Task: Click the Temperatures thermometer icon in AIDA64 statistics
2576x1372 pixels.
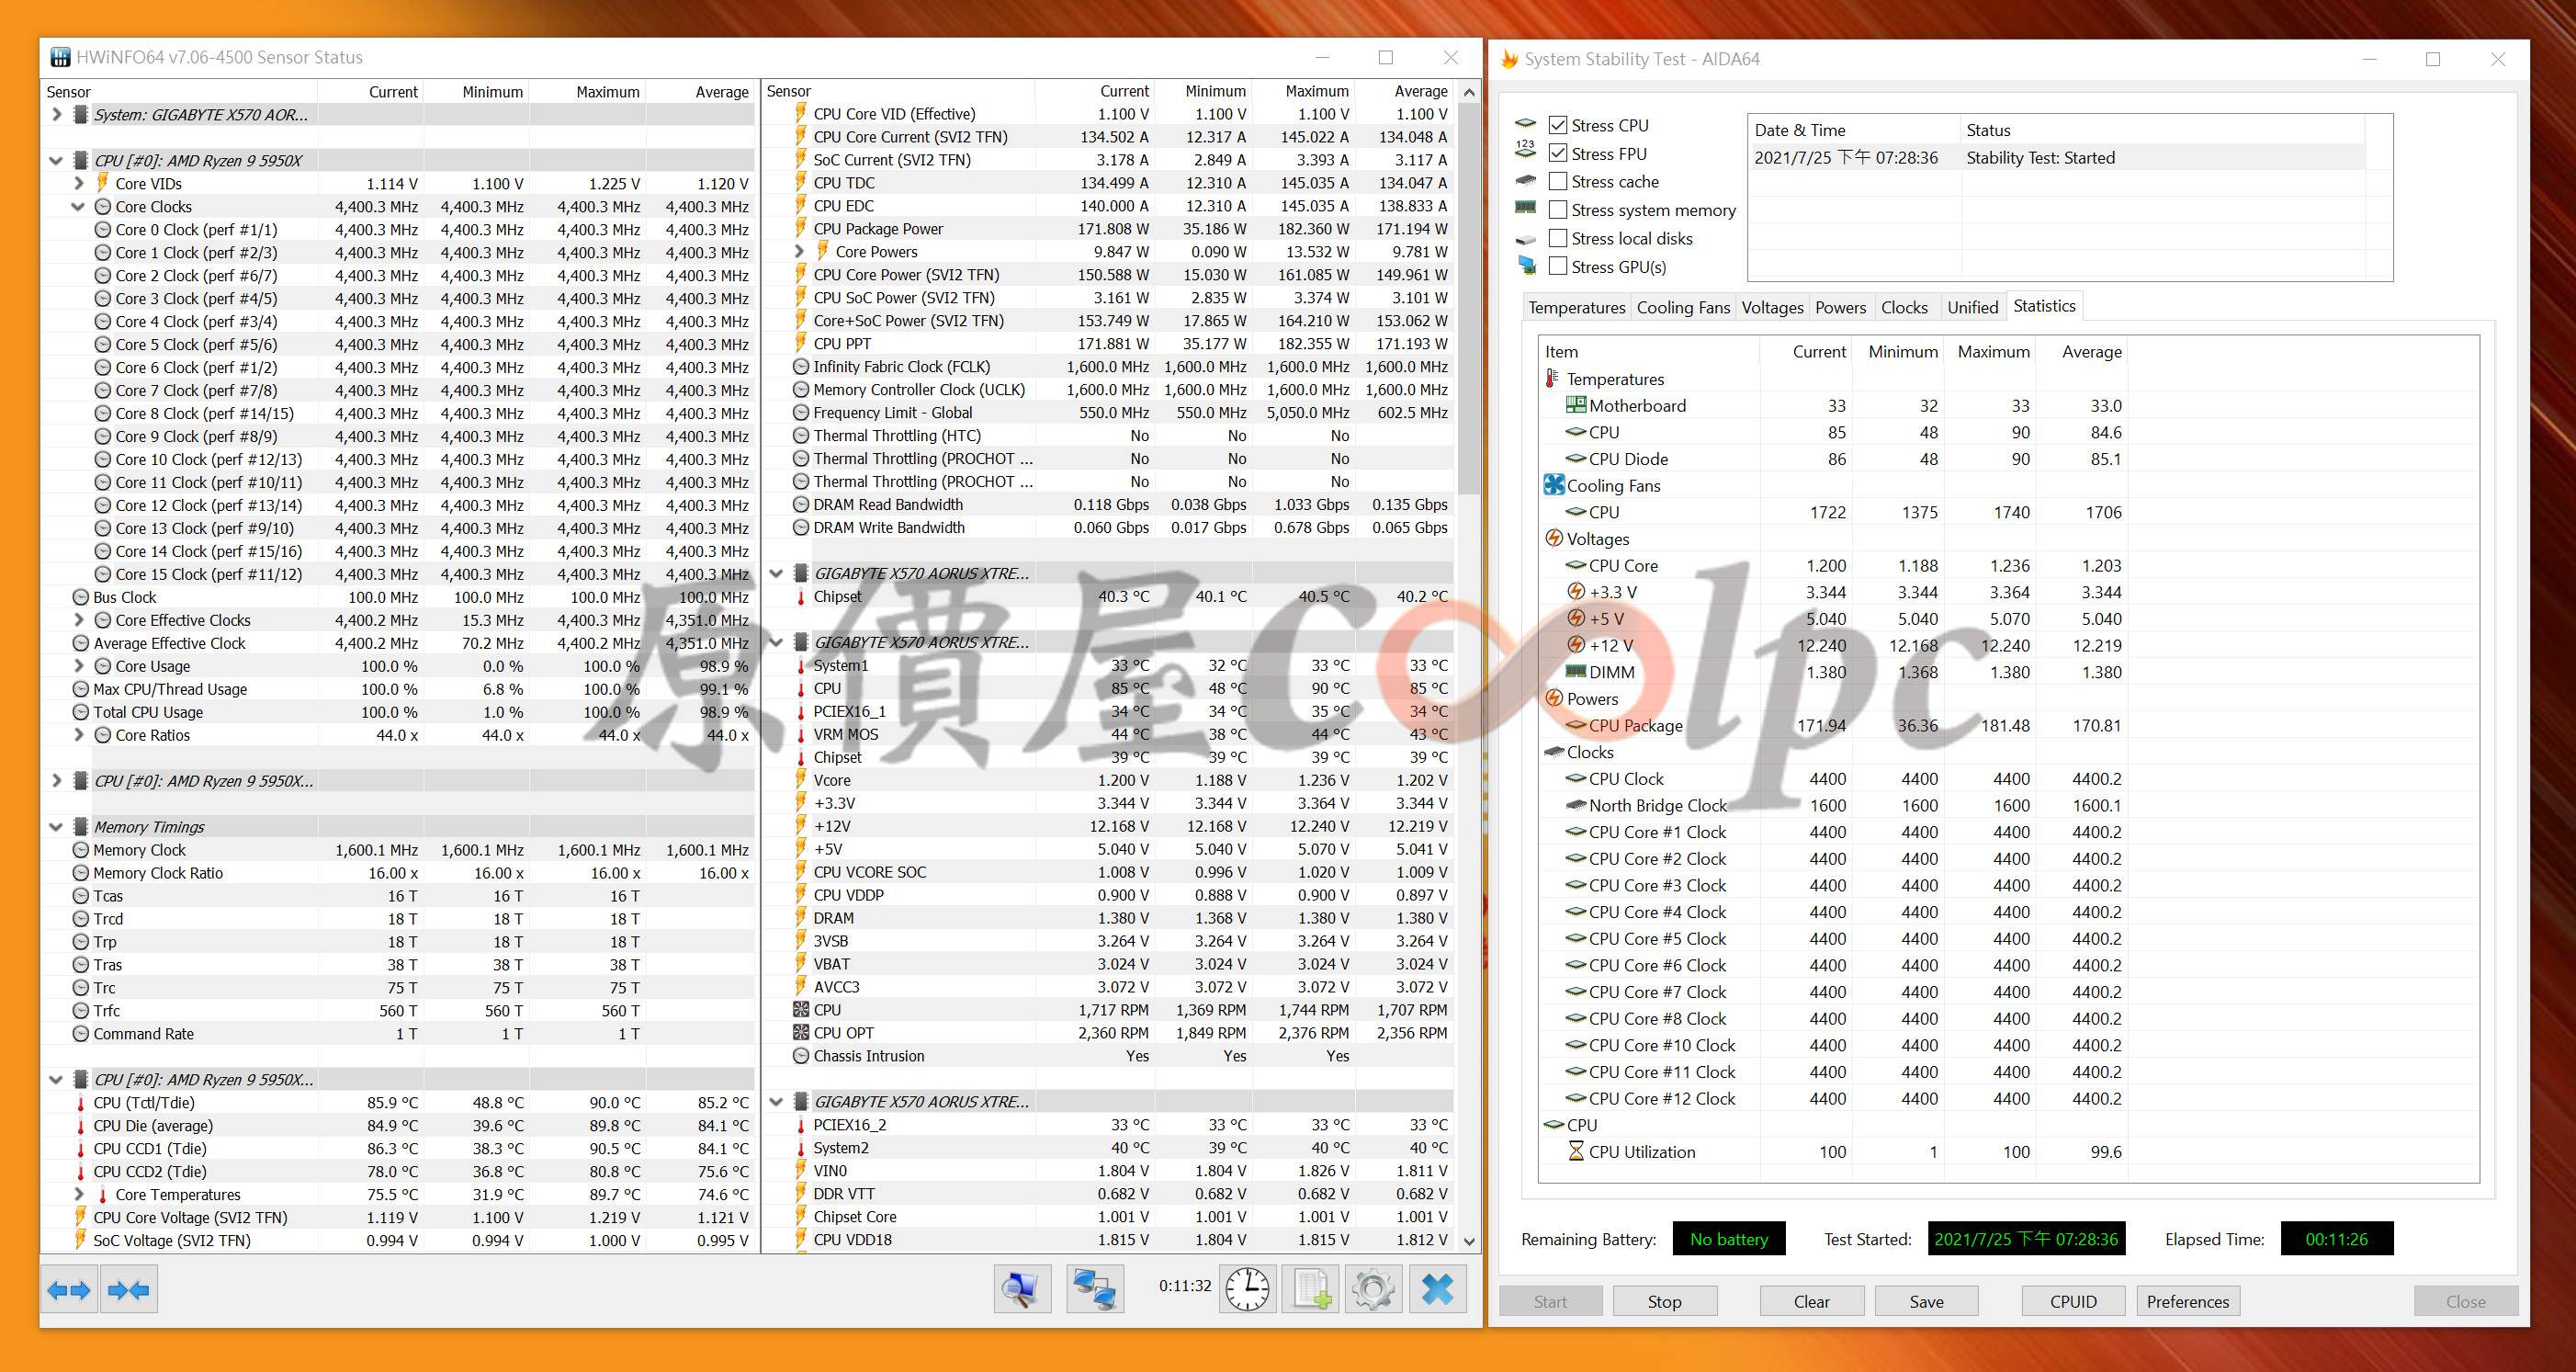Action: tap(1552, 378)
